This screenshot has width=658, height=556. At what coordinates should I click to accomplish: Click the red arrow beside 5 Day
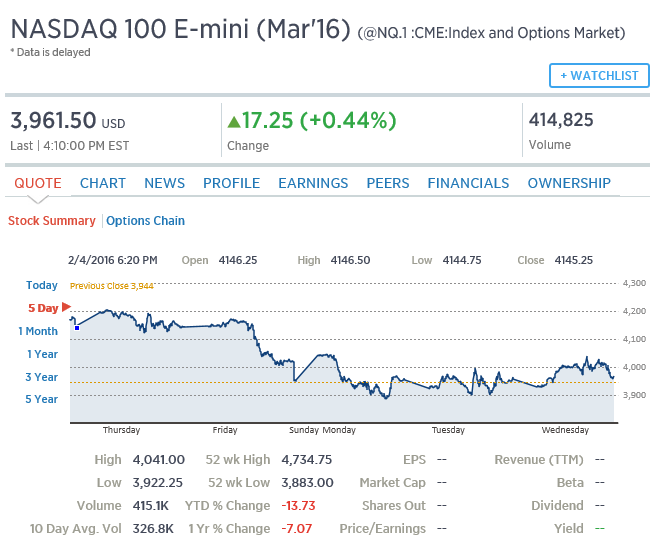[x=66, y=307]
